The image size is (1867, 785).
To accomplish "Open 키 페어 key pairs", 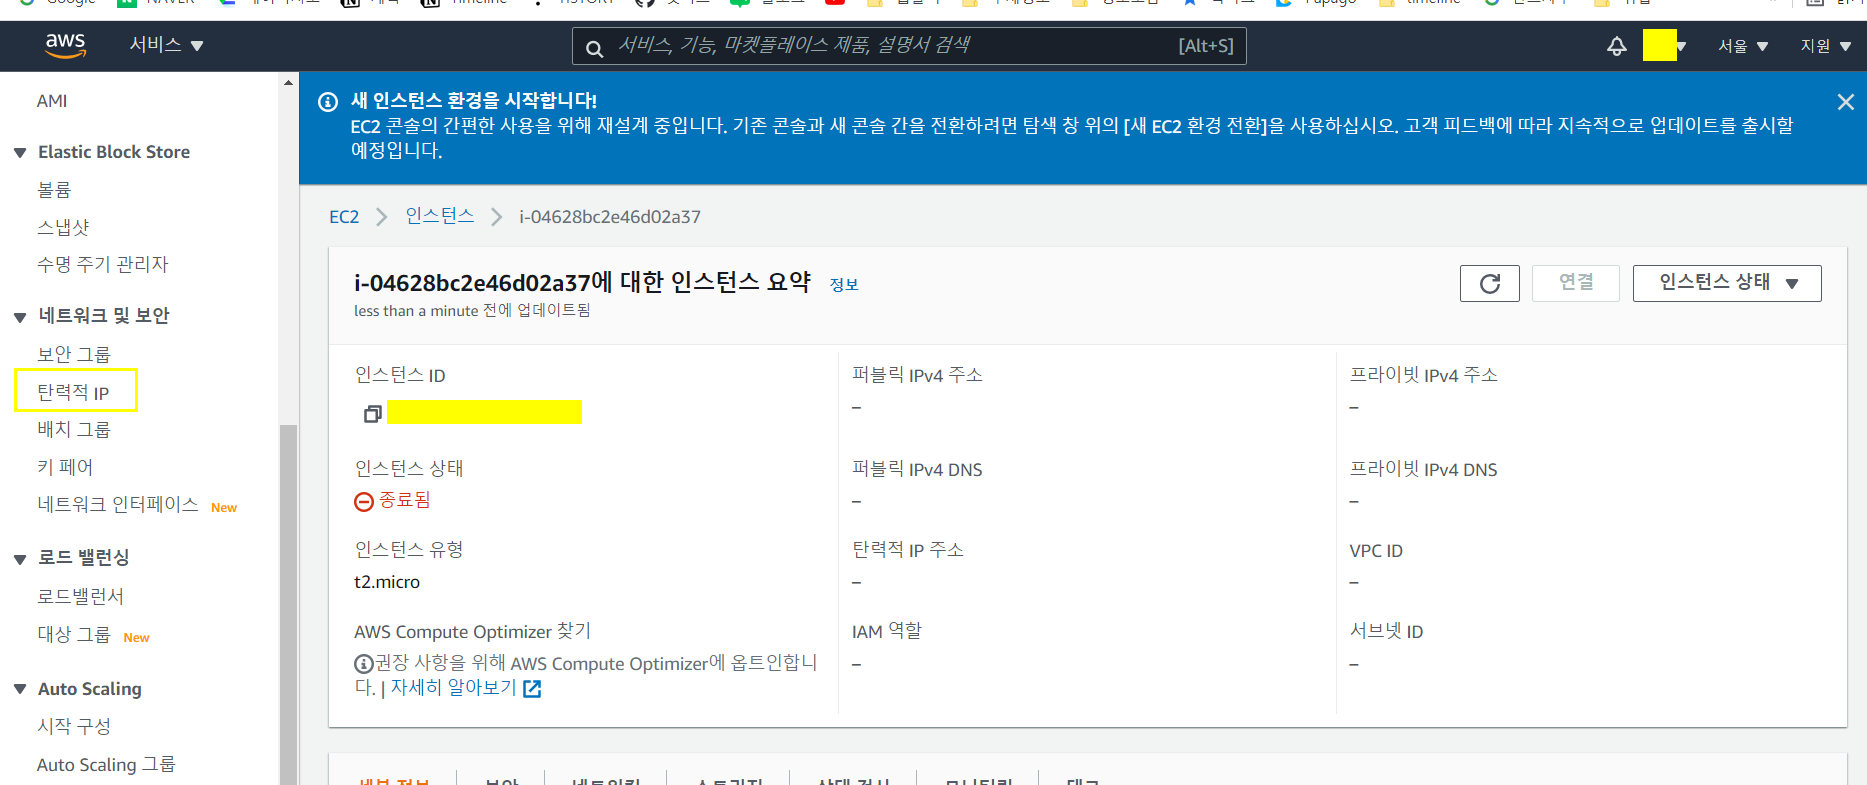I will 65,467.
